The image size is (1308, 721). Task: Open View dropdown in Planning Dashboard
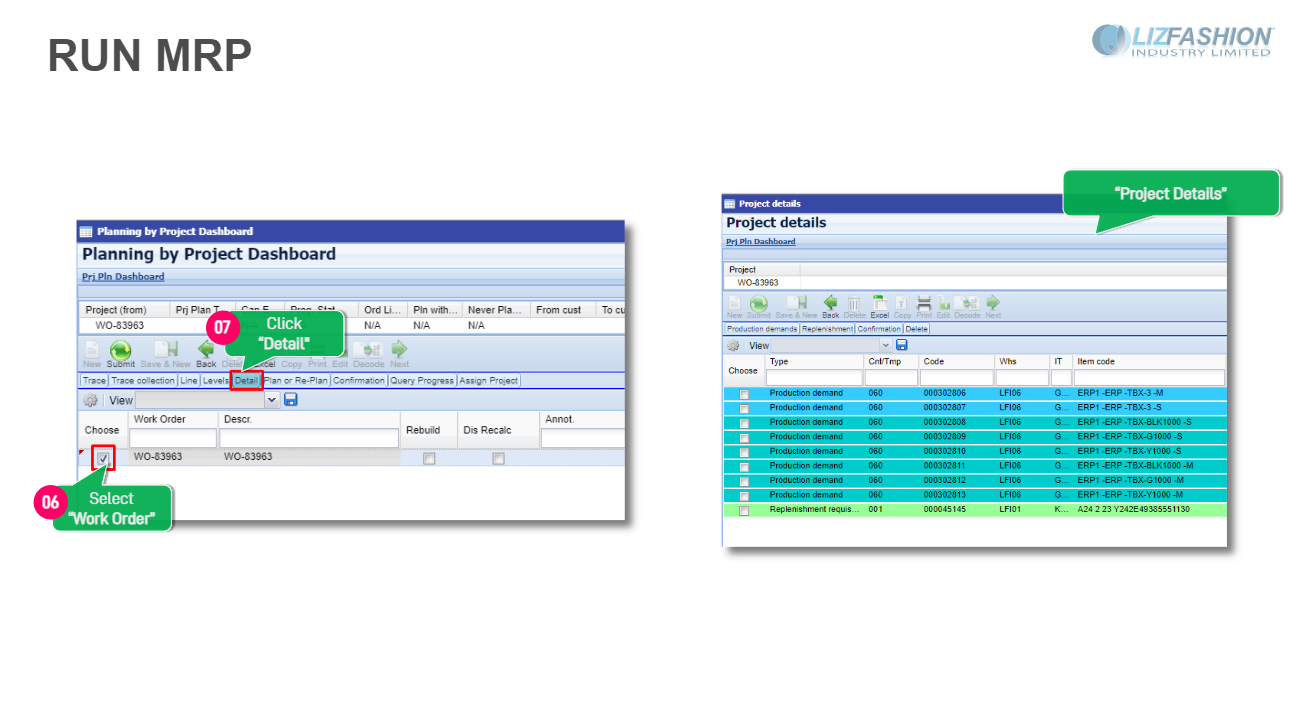tap(271, 400)
